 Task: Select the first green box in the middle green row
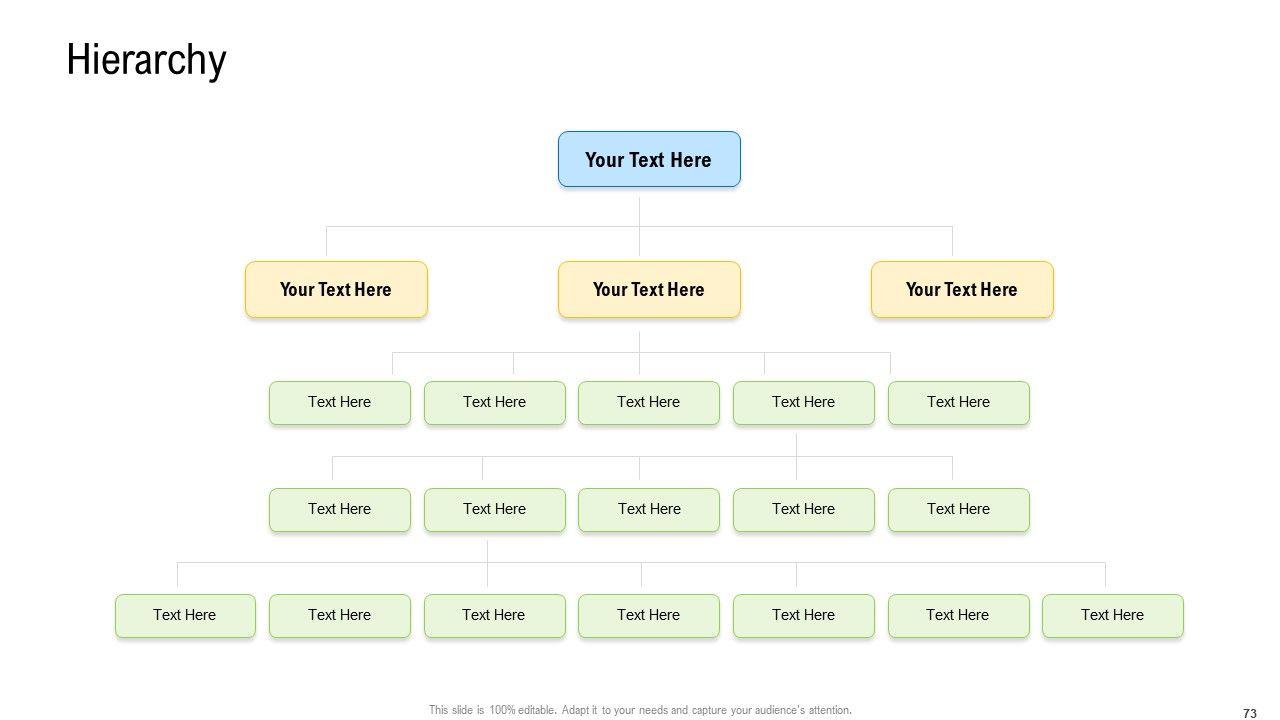(x=340, y=510)
